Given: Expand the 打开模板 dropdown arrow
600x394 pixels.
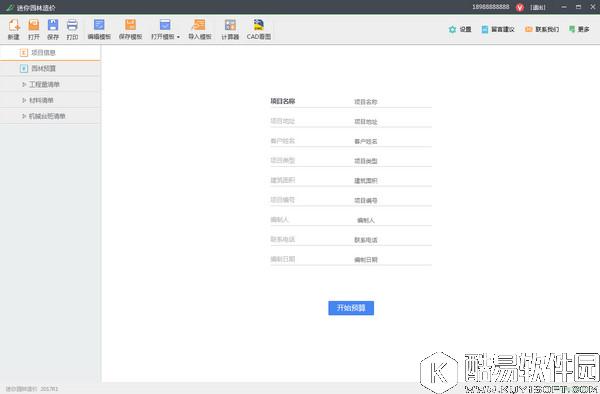Looking at the screenshot, I should coord(178,37).
